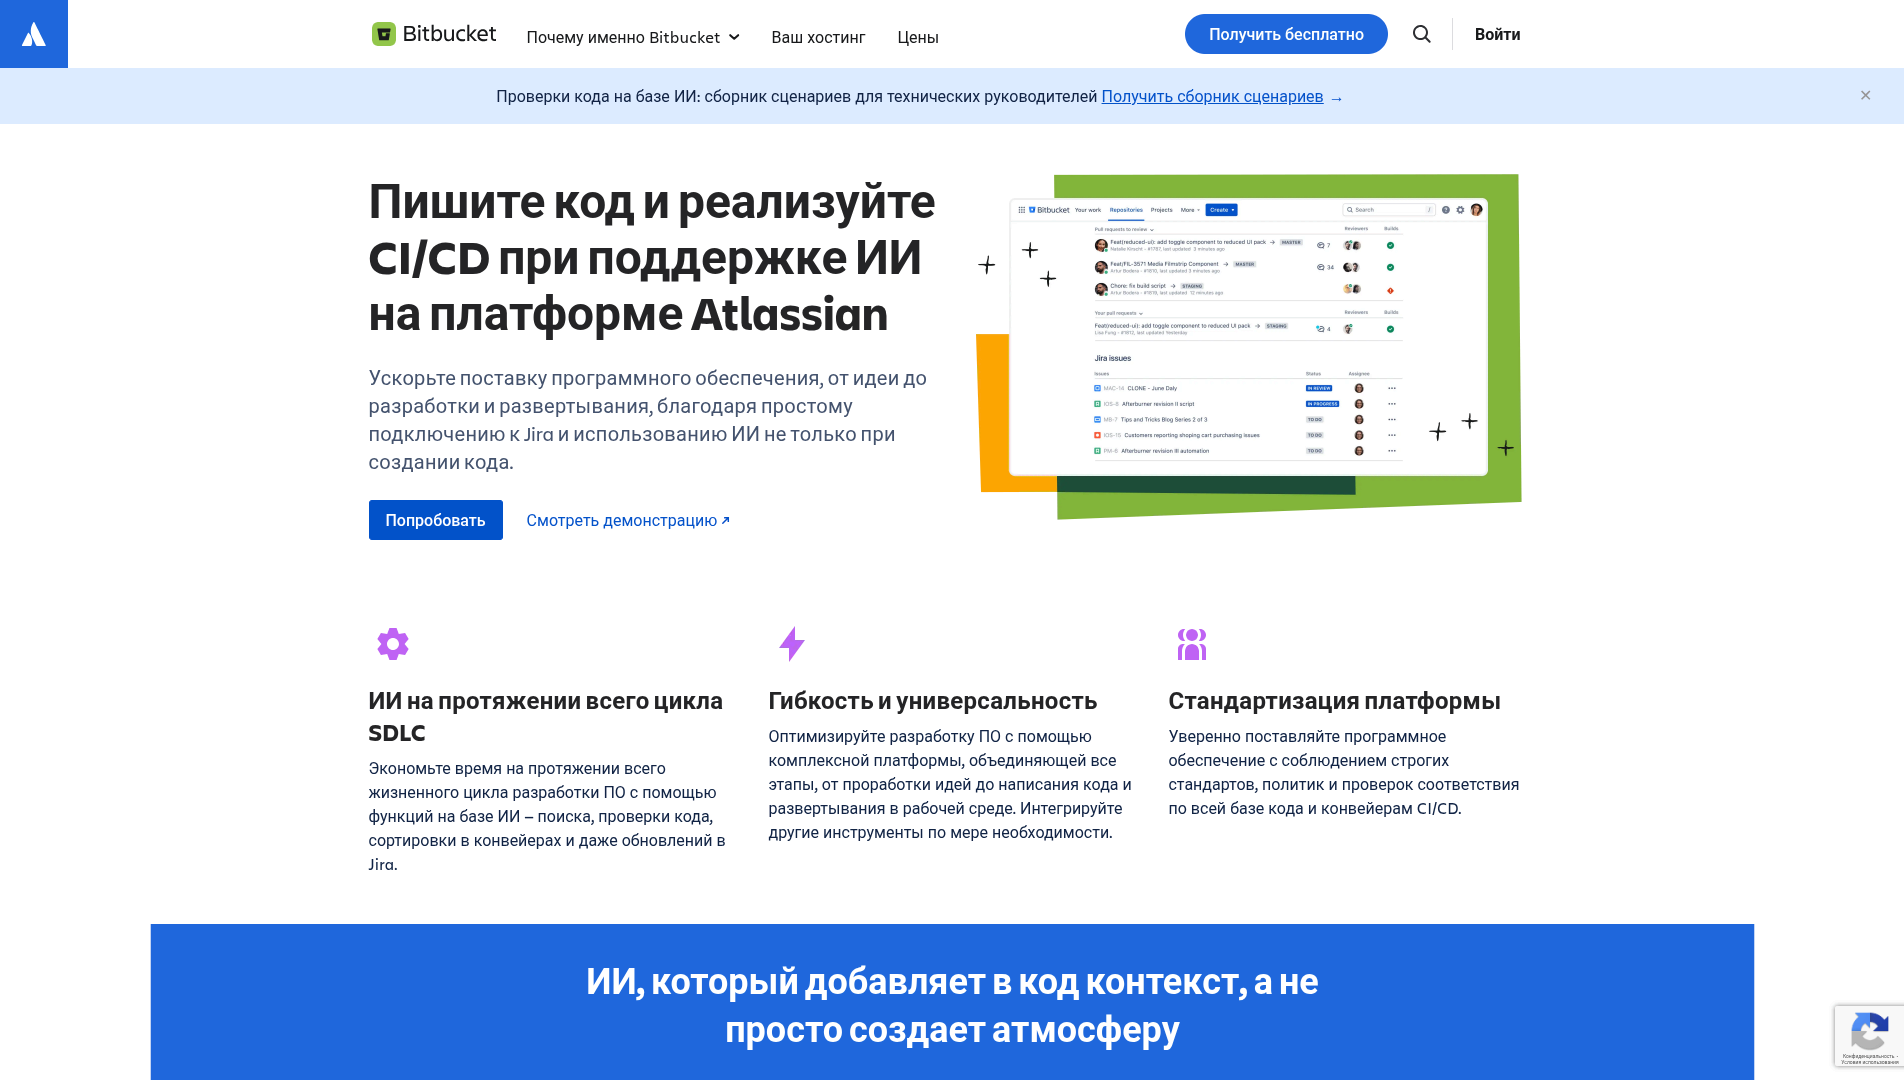Click the Atlassian logo in the top-left corner
The height and width of the screenshot is (1080, 1904).
point(33,33)
